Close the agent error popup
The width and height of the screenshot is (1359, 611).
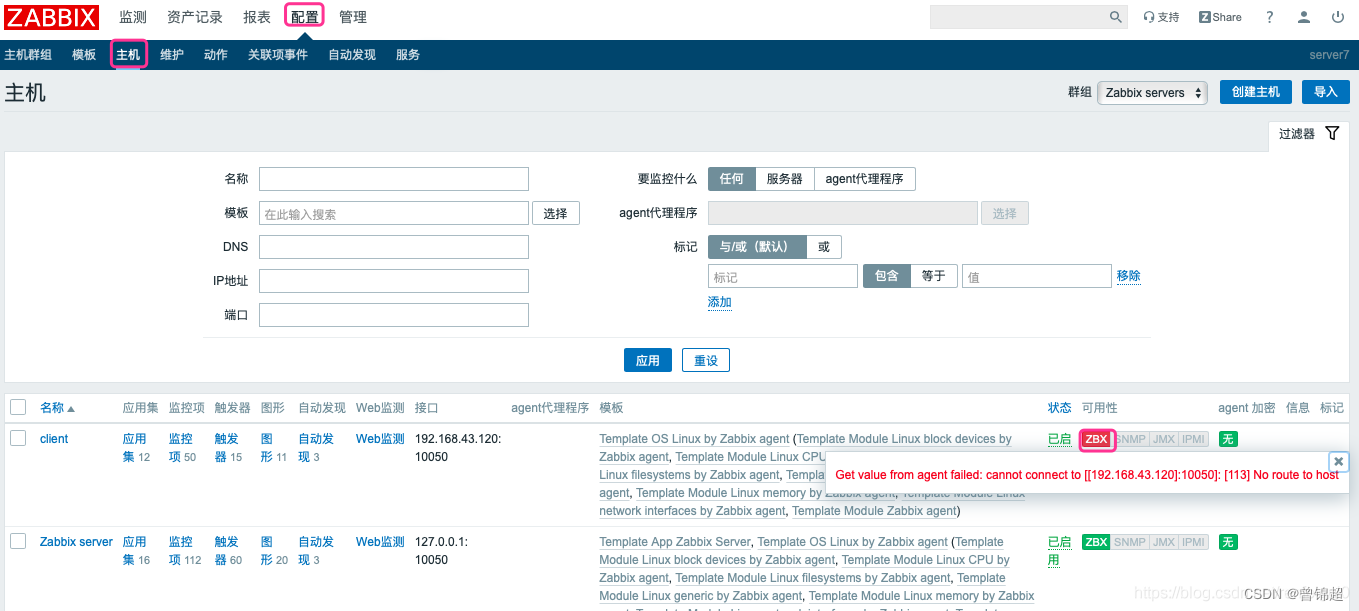pyautogui.click(x=1338, y=461)
